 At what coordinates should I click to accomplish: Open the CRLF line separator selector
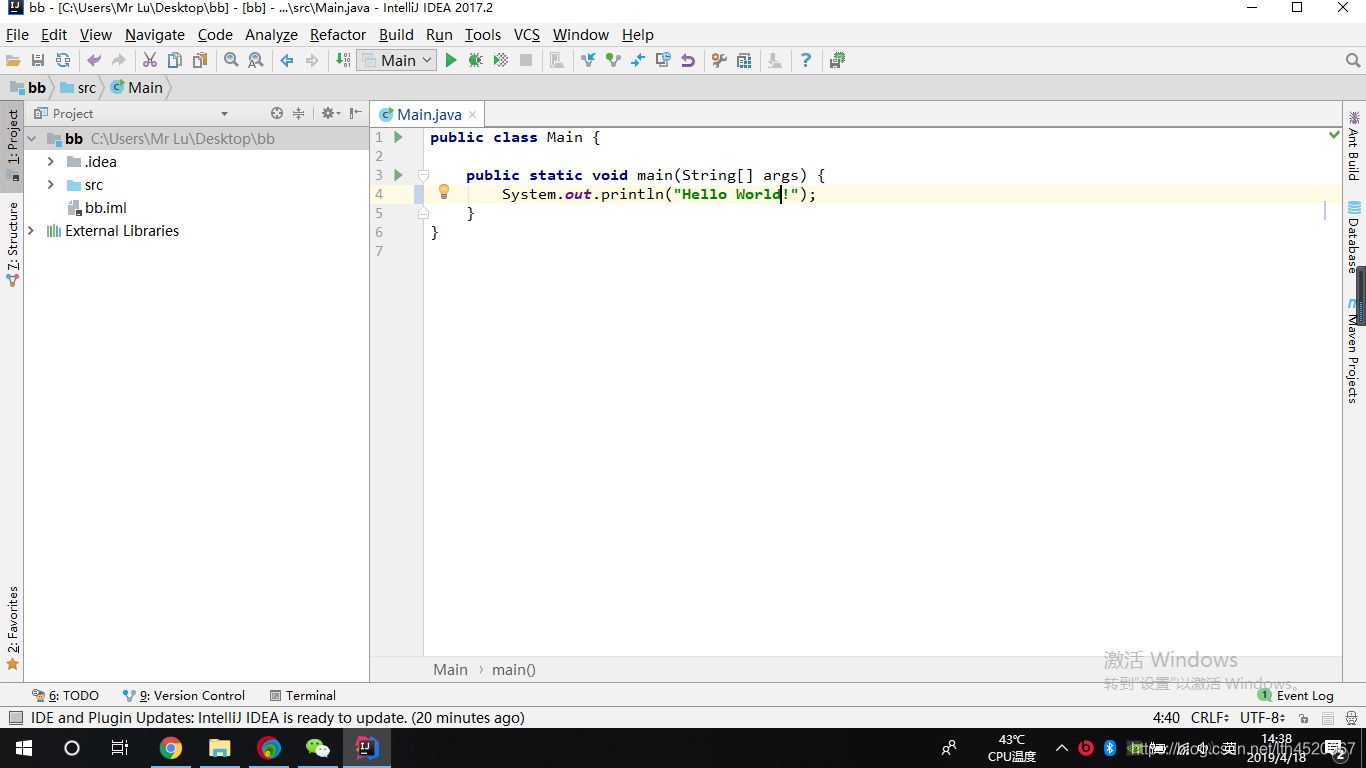pyautogui.click(x=1210, y=718)
